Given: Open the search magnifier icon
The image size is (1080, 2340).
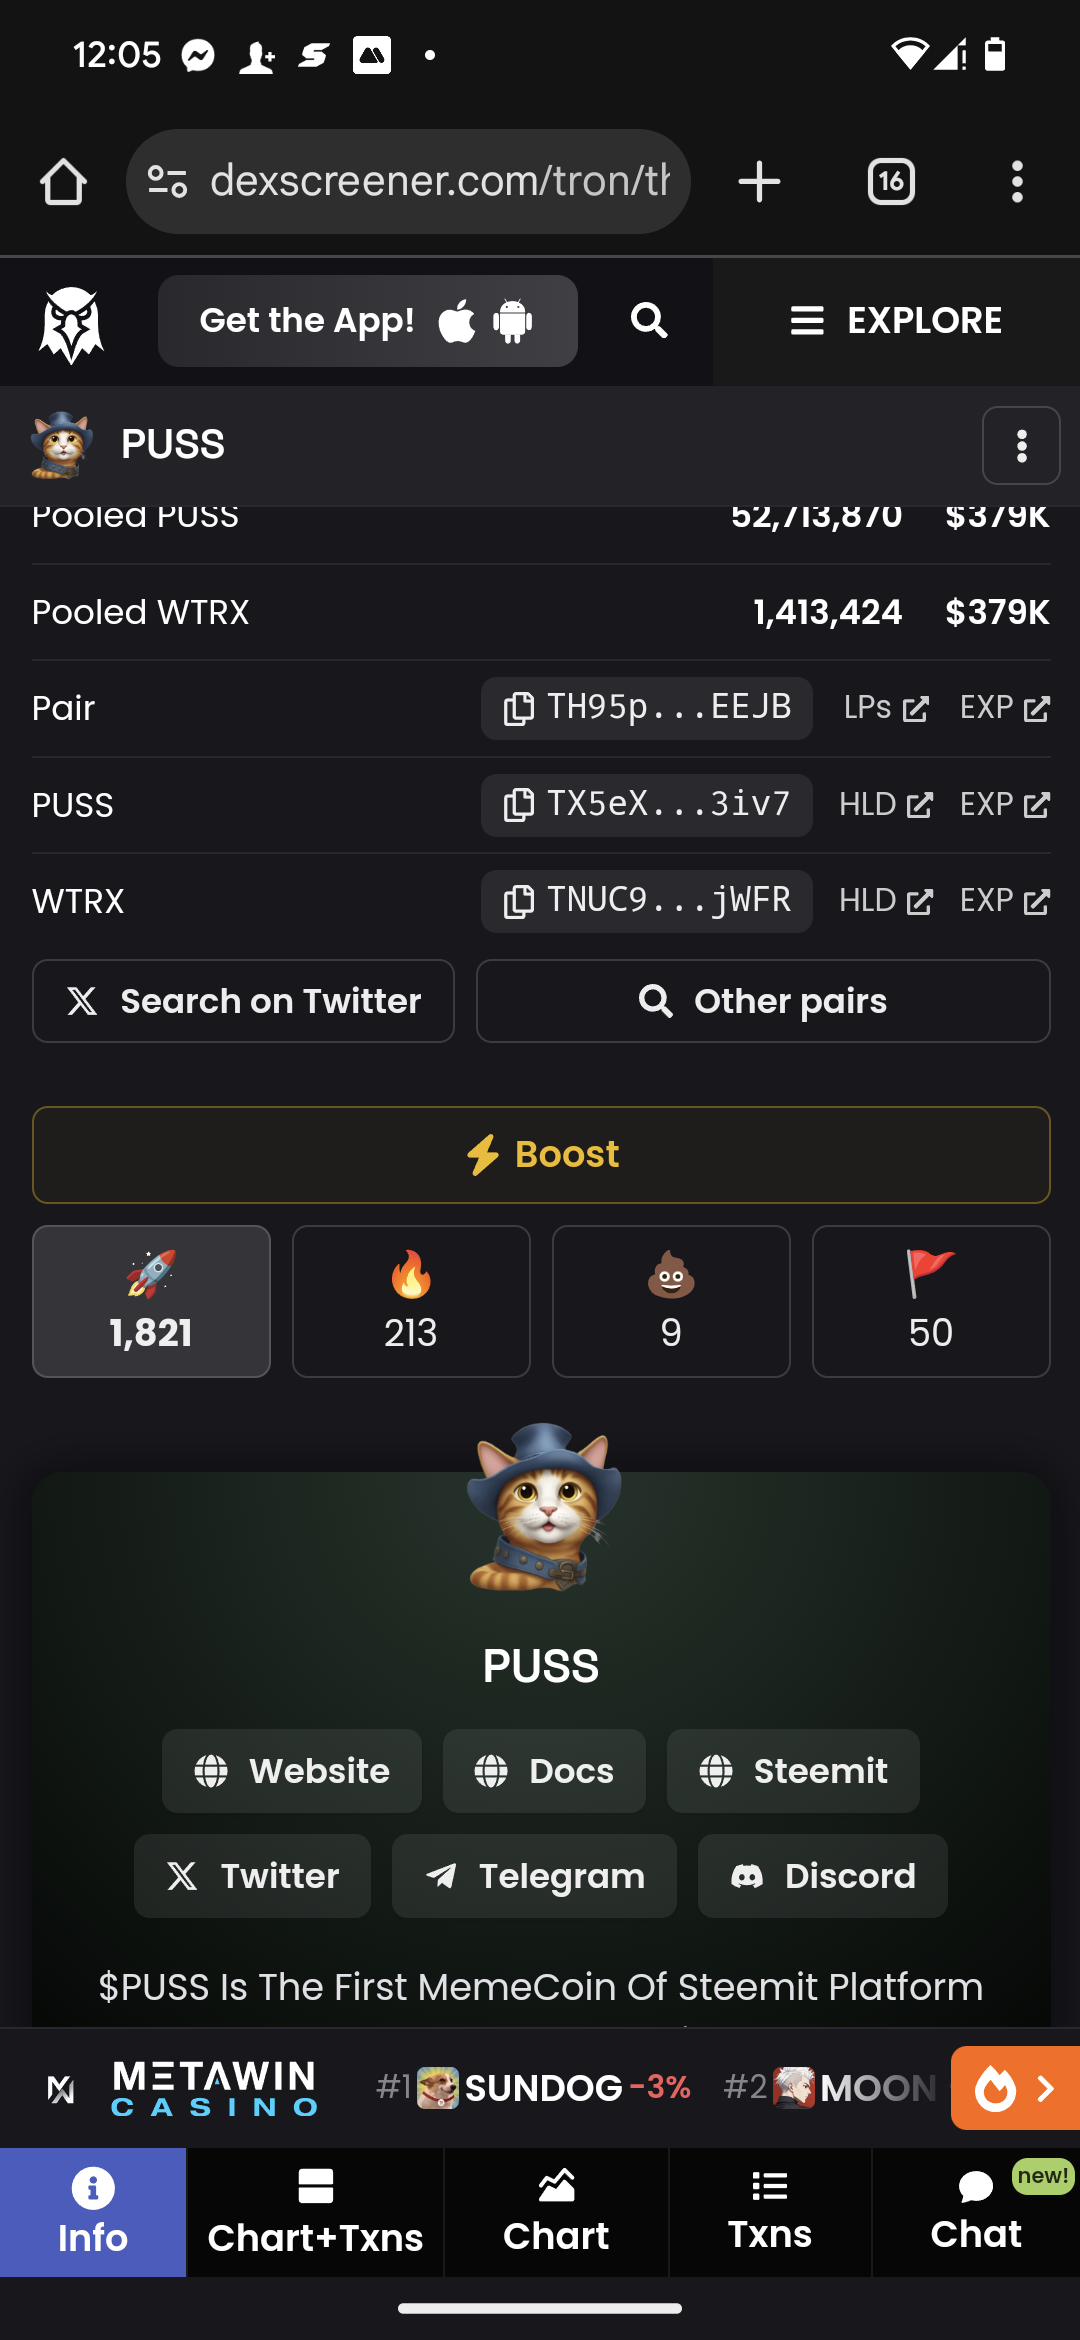Looking at the screenshot, I should pyautogui.click(x=649, y=321).
